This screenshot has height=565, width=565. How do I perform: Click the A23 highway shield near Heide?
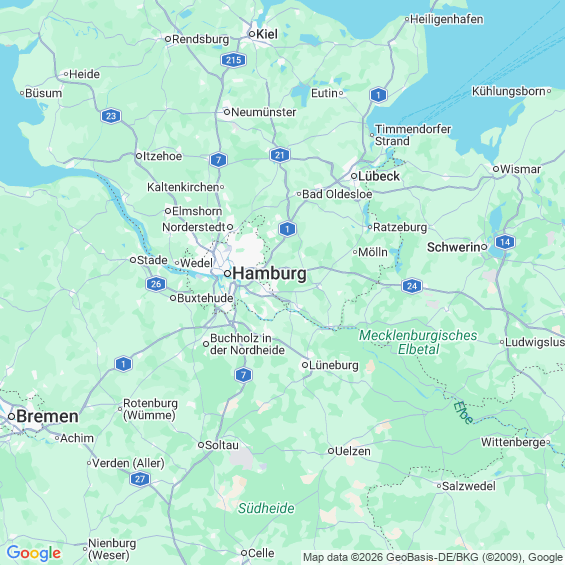(x=111, y=116)
